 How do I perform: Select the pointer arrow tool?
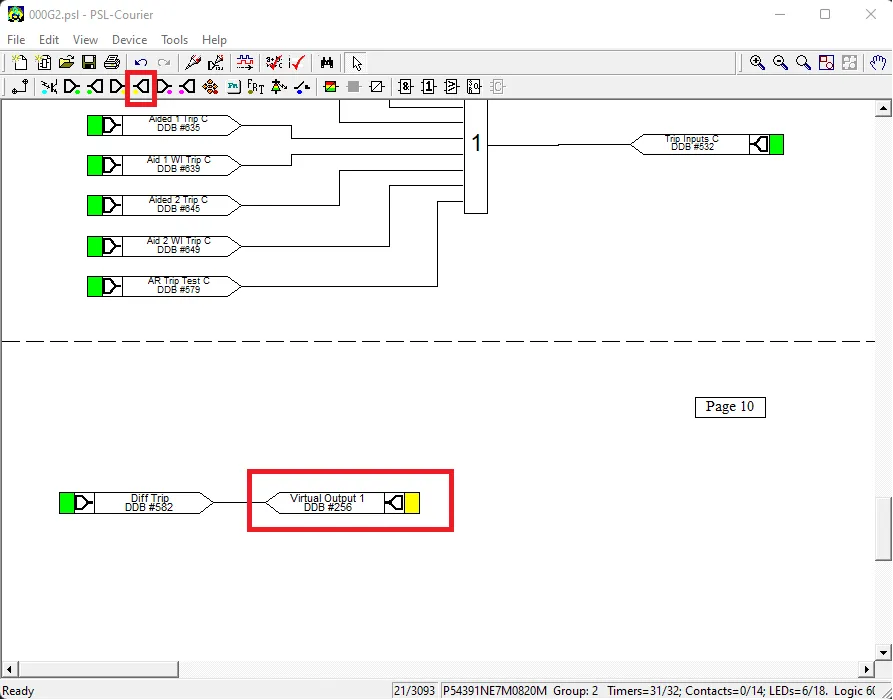click(357, 63)
